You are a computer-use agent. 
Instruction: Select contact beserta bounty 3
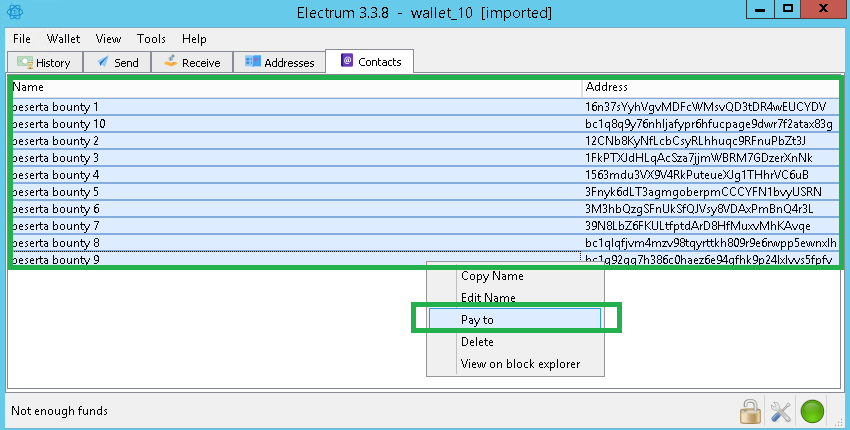[296, 158]
